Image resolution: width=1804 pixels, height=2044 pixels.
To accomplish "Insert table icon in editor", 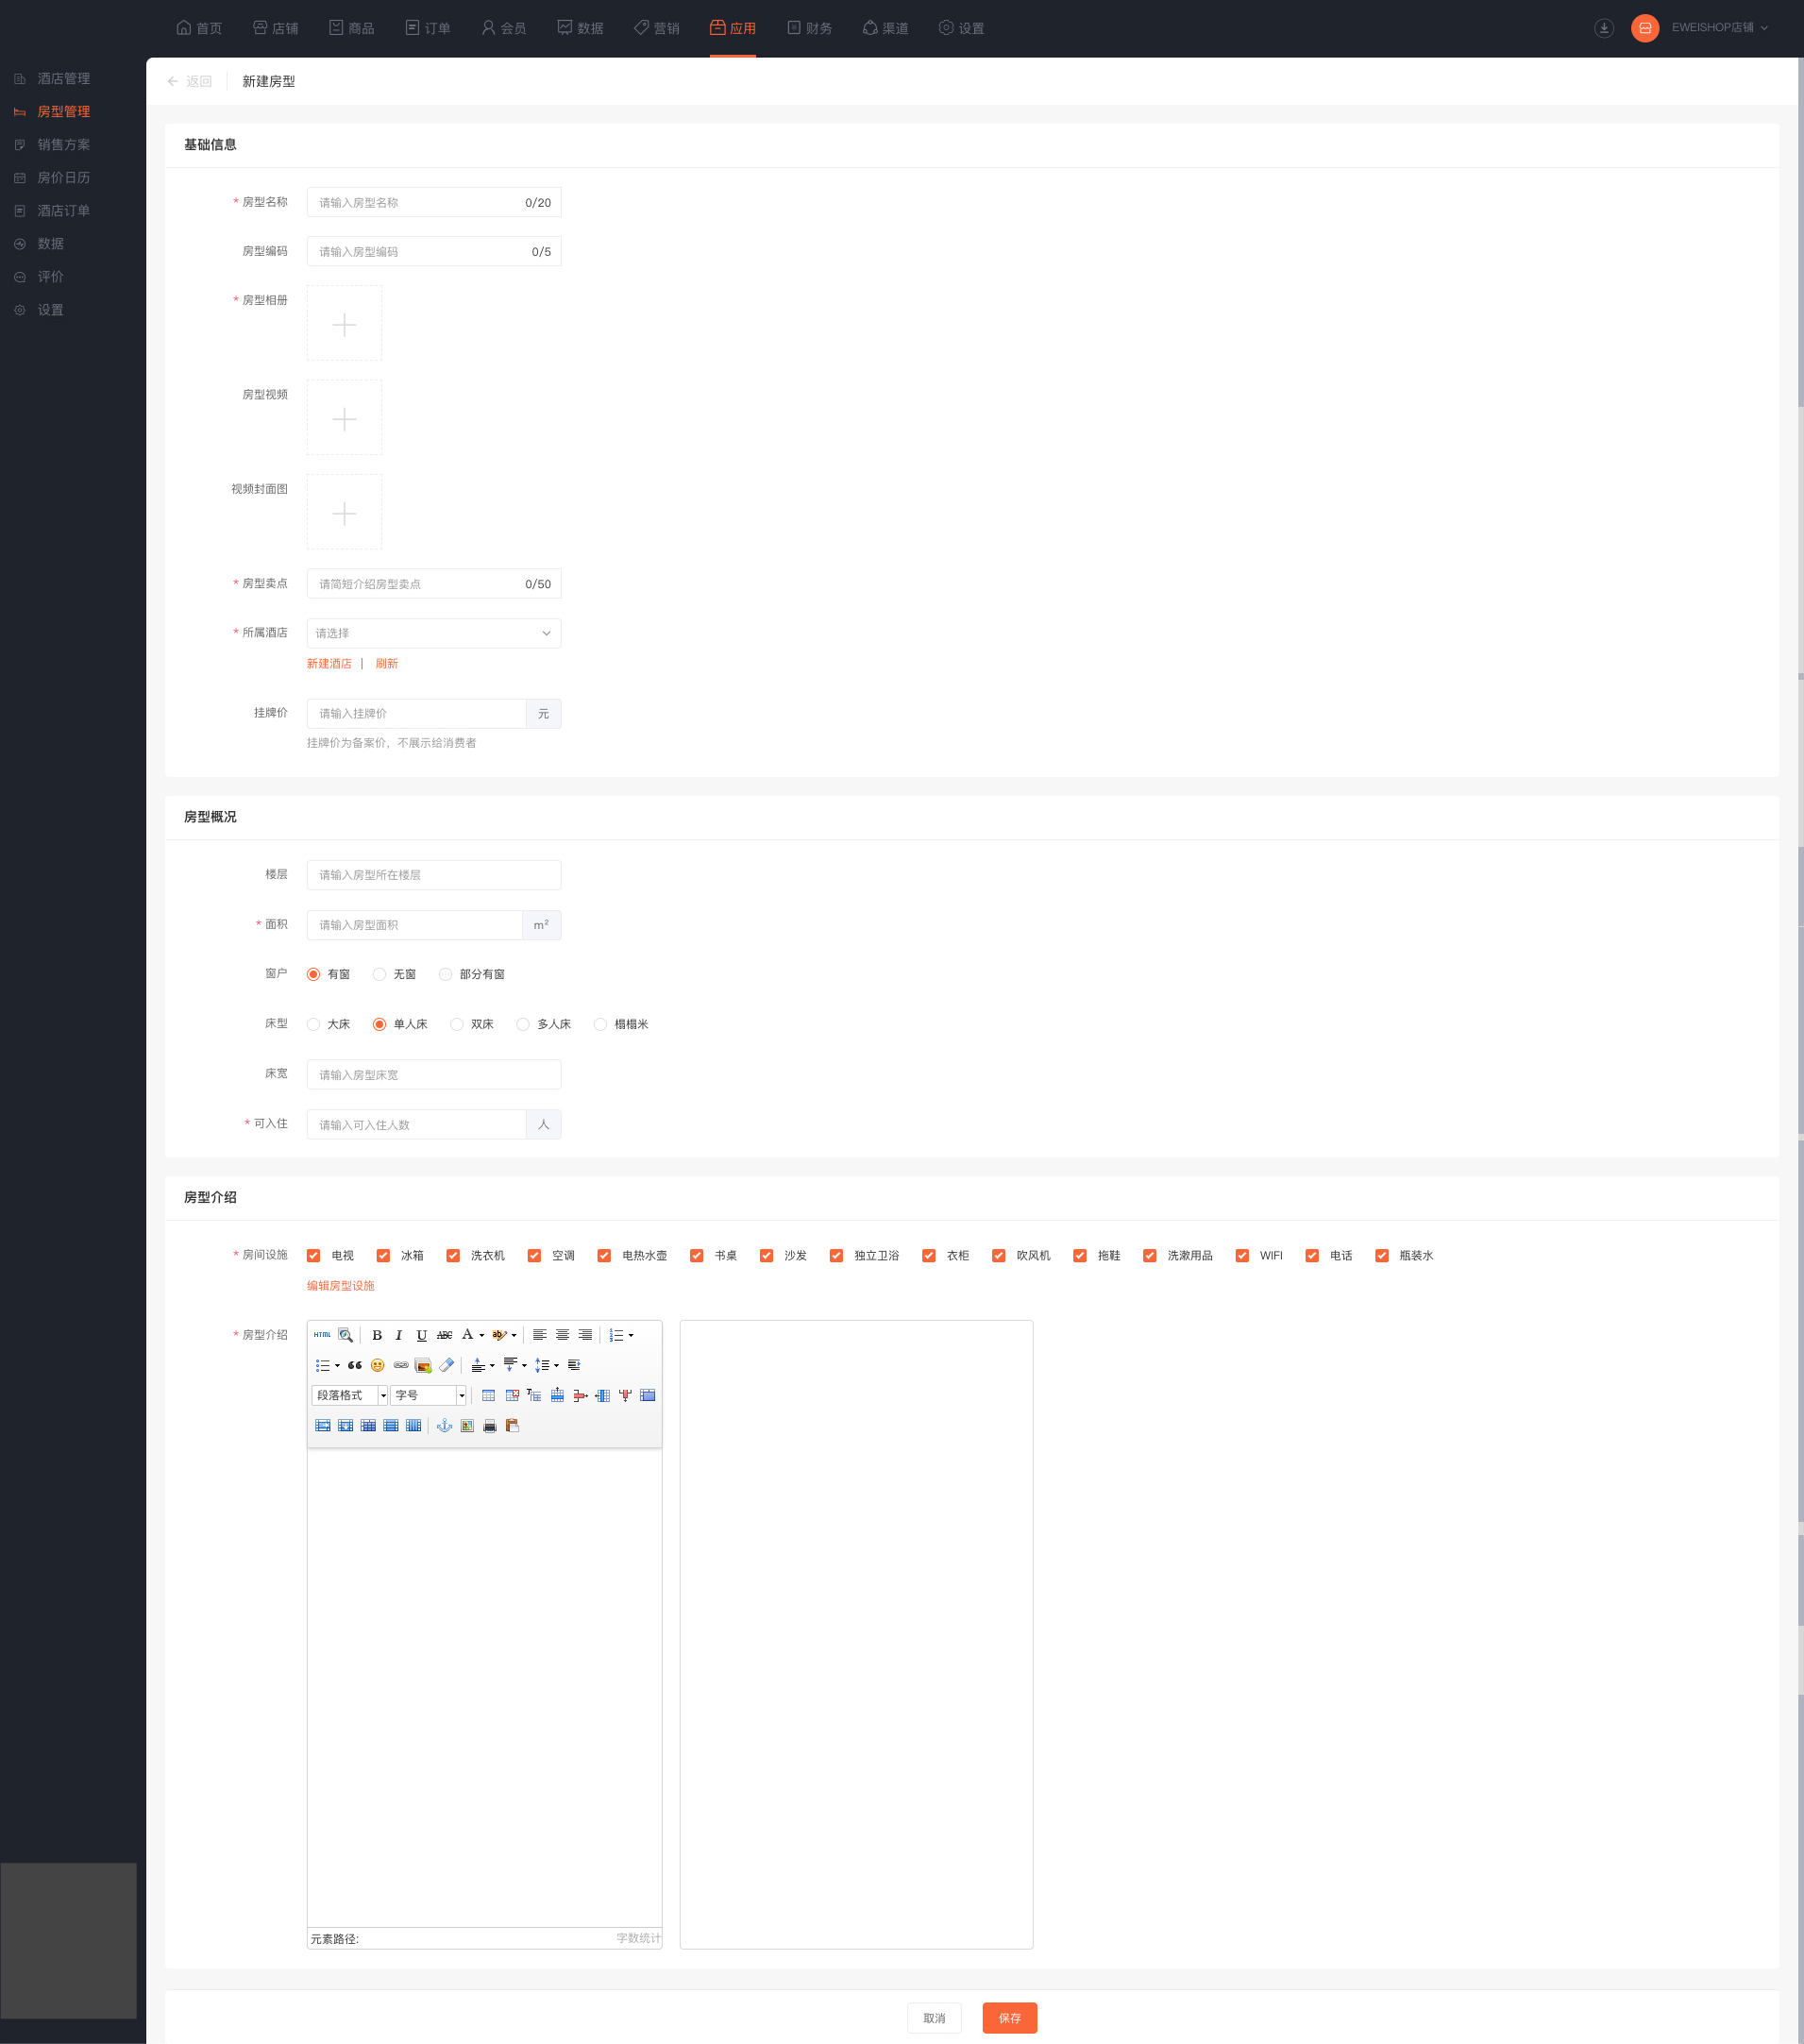I will [x=489, y=1395].
